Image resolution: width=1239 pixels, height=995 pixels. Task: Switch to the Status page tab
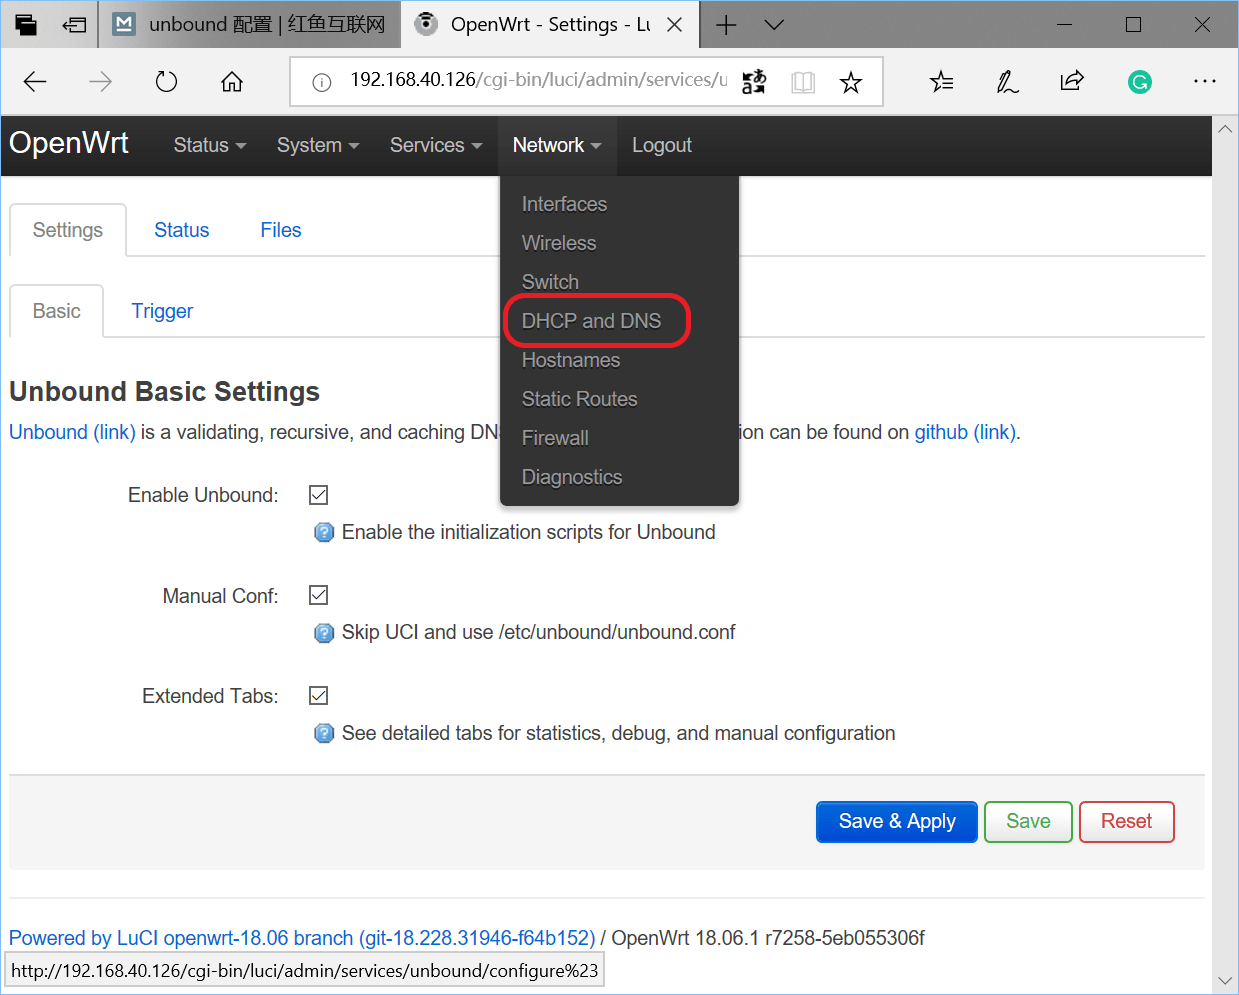182,230
